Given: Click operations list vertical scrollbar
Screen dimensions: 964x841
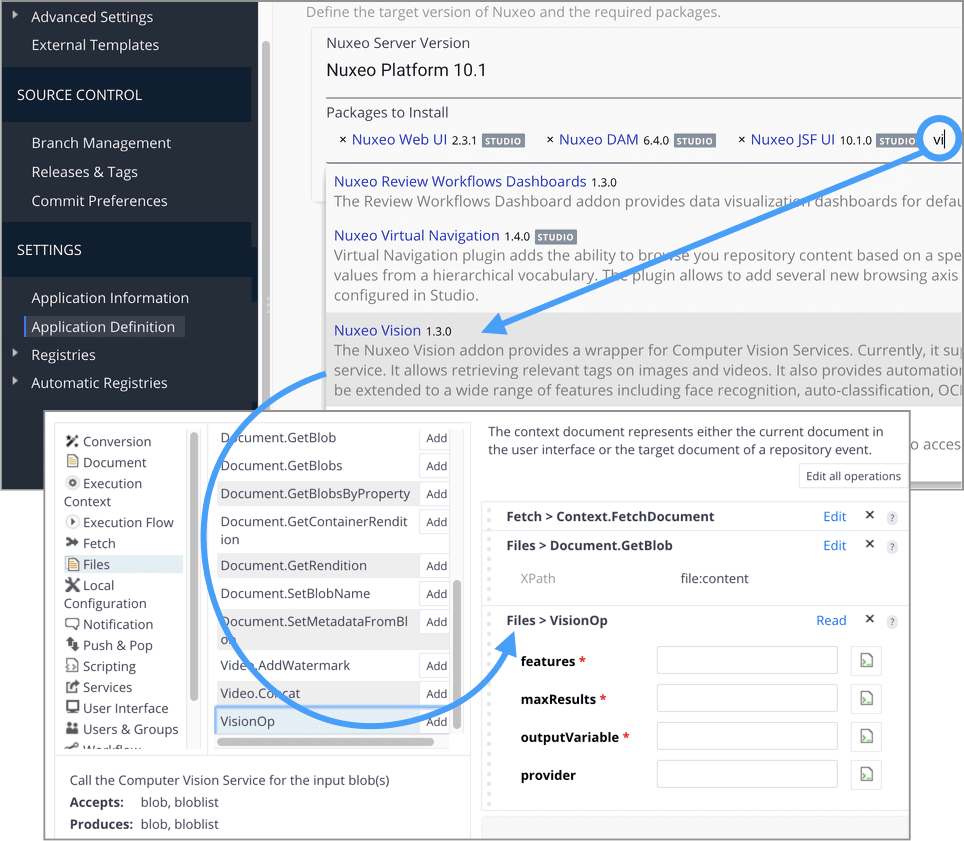Looking at the screenshot, I should [x=457, y=654].
